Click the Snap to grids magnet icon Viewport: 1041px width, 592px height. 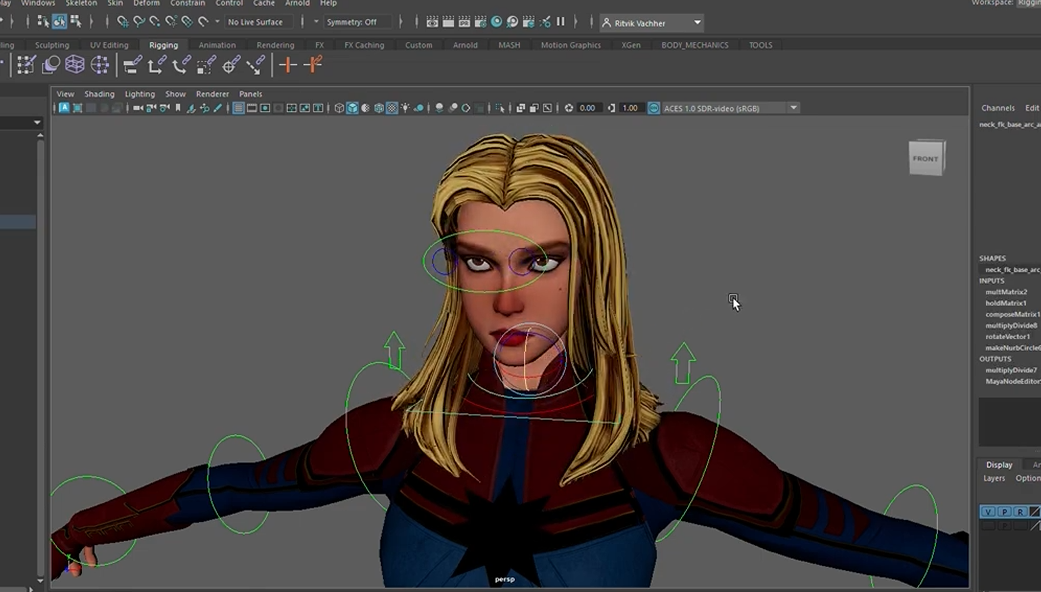click(122, 22)
